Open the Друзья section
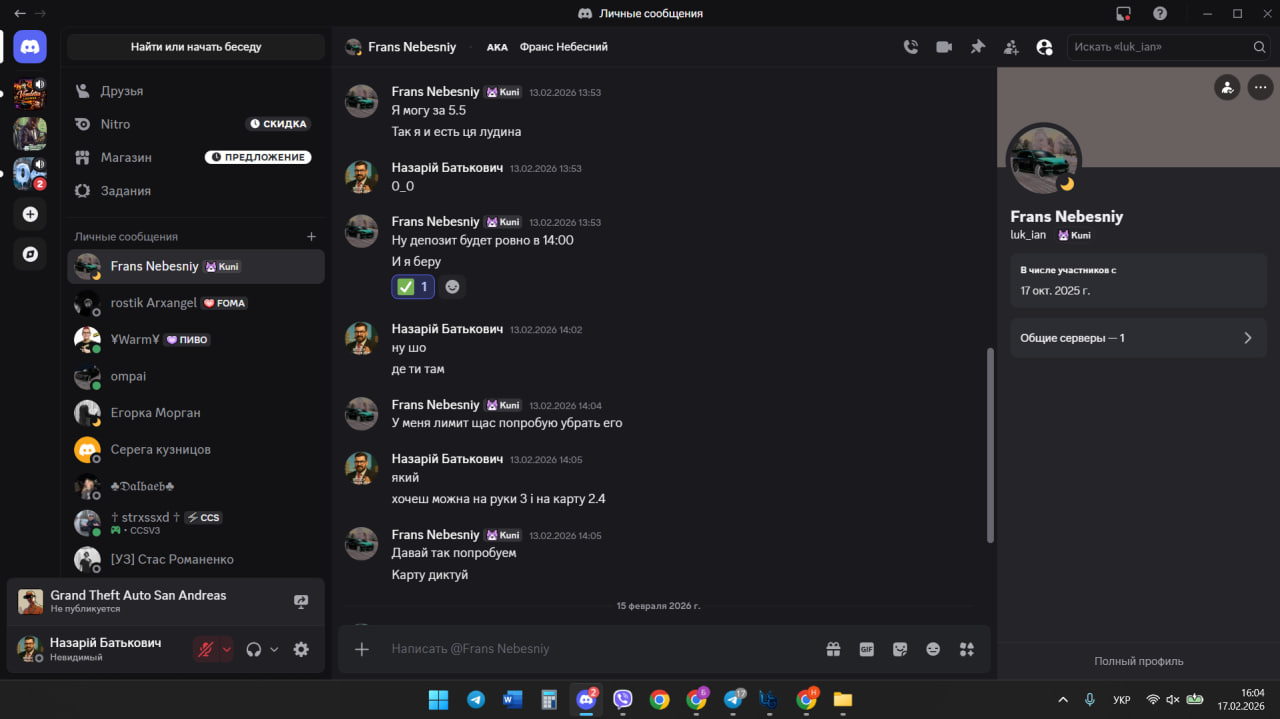The image size is (1280, 719). [196, 91]
